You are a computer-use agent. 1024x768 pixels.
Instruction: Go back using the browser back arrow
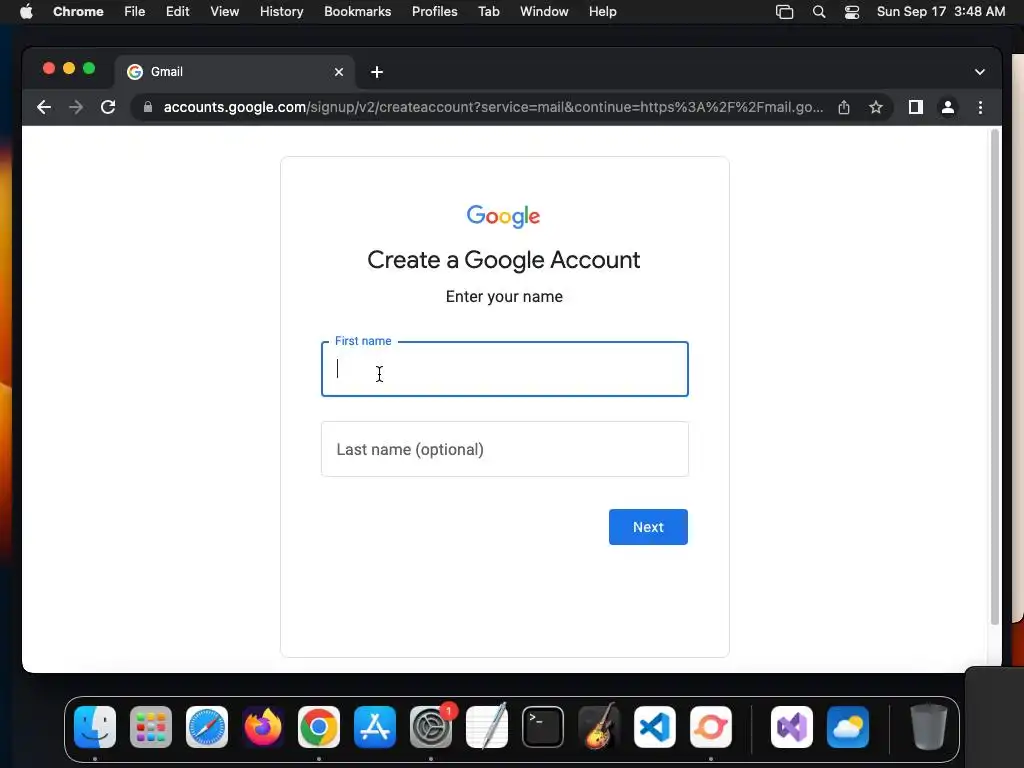pyautogui.click(x=44, y=107)
